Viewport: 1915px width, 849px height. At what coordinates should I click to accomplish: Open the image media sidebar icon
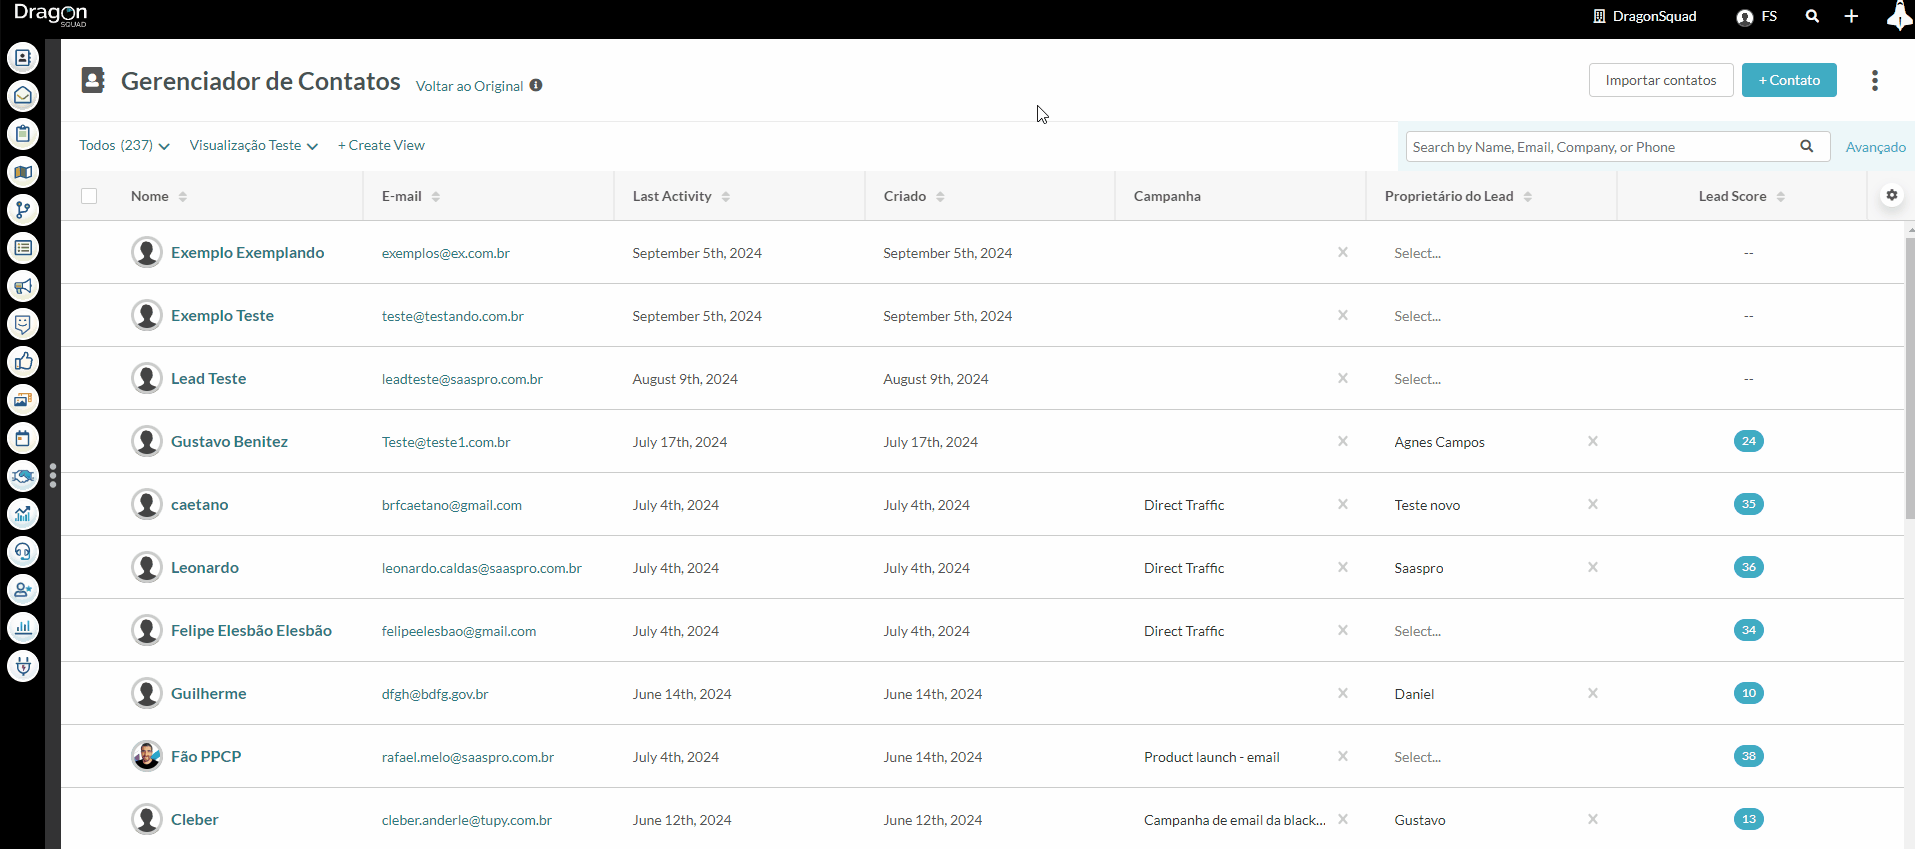coord(23,400)
